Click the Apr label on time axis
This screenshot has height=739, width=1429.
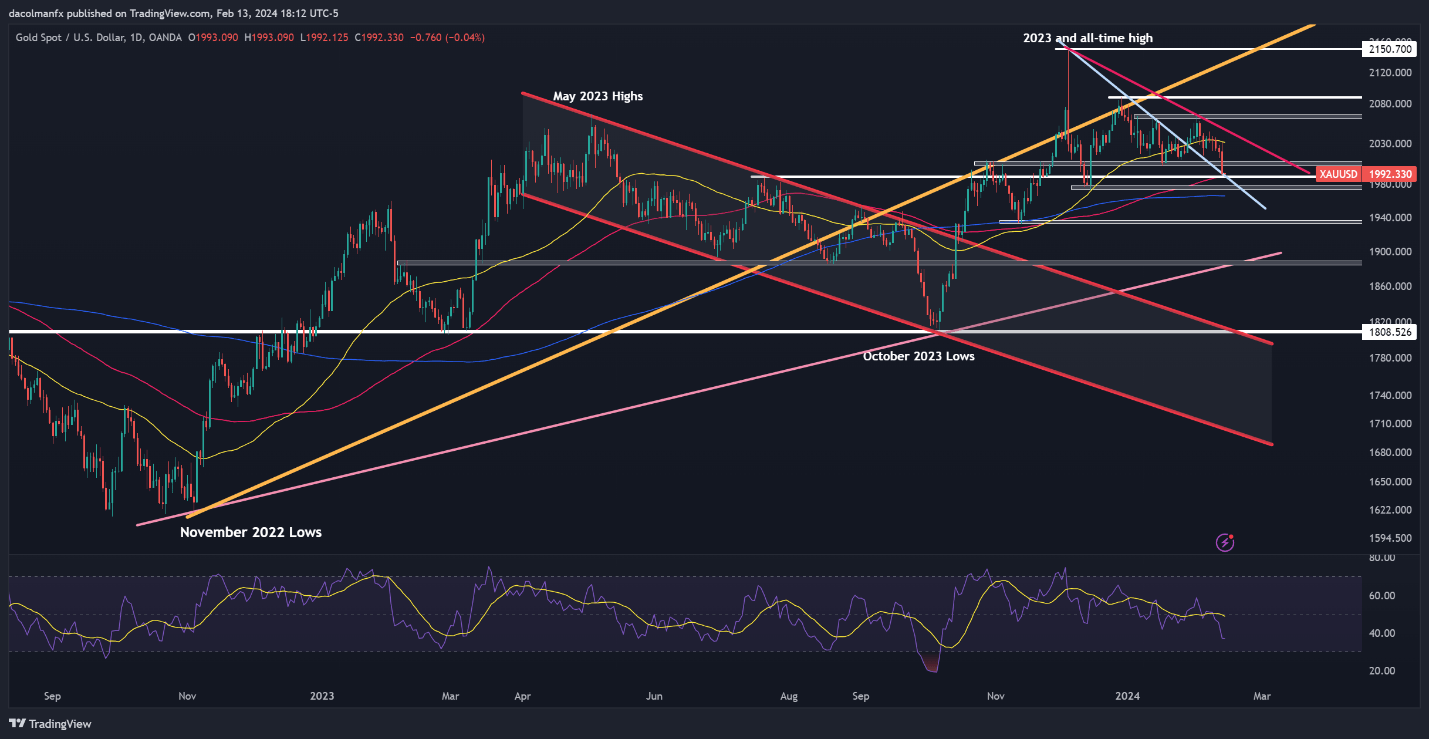coord(522,695)
